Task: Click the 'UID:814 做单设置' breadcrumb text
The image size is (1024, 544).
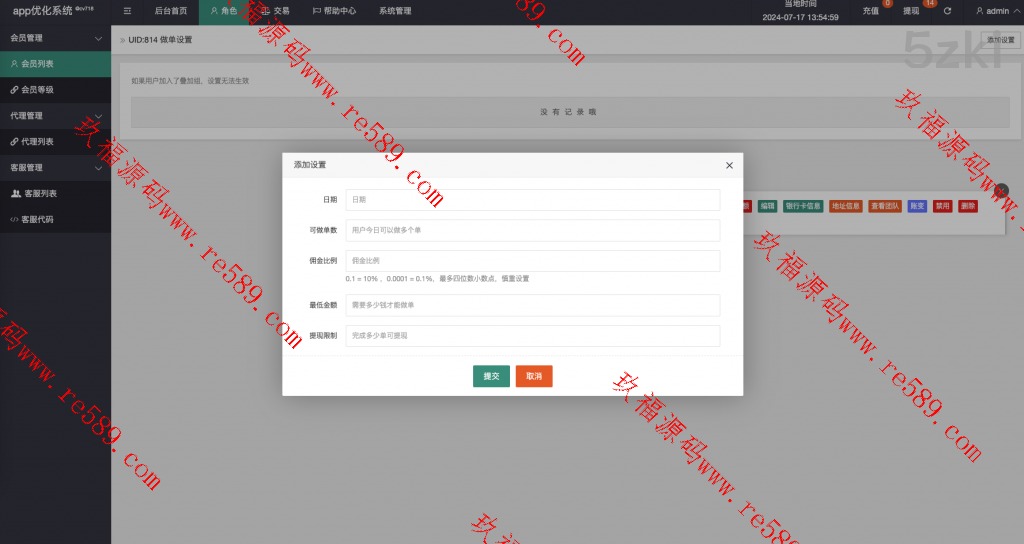Action: (160, 40)
